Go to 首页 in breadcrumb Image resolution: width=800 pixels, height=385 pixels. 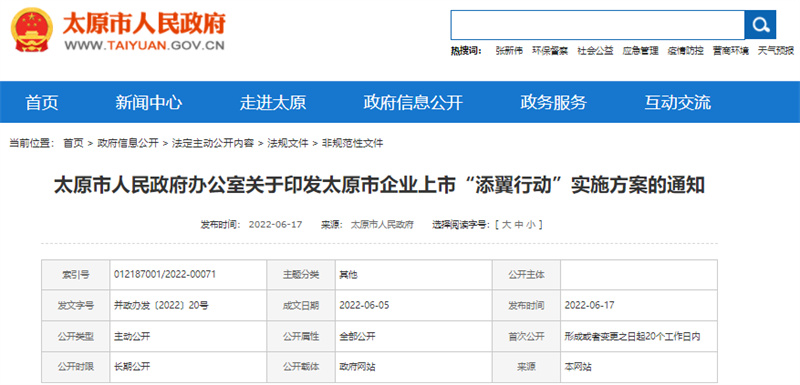[x=73, y=143]
